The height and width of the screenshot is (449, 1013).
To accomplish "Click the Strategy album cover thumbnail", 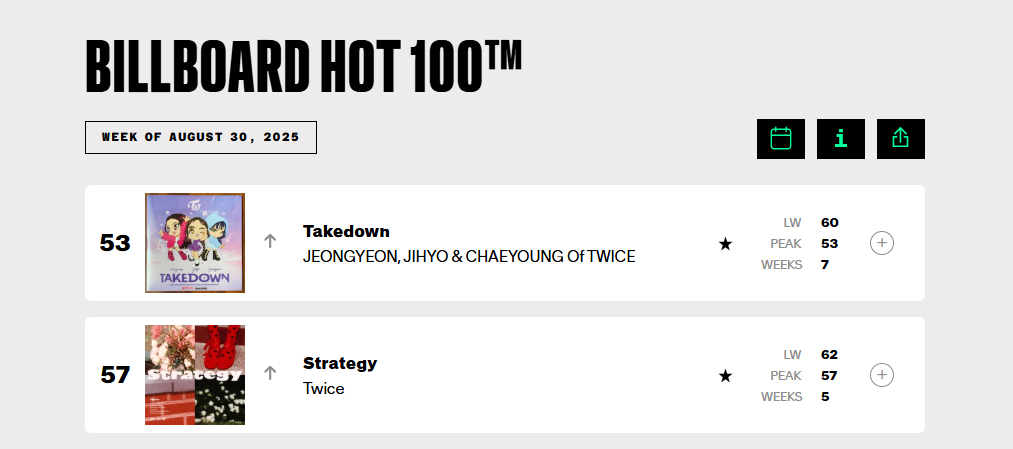I will [195, 375].
